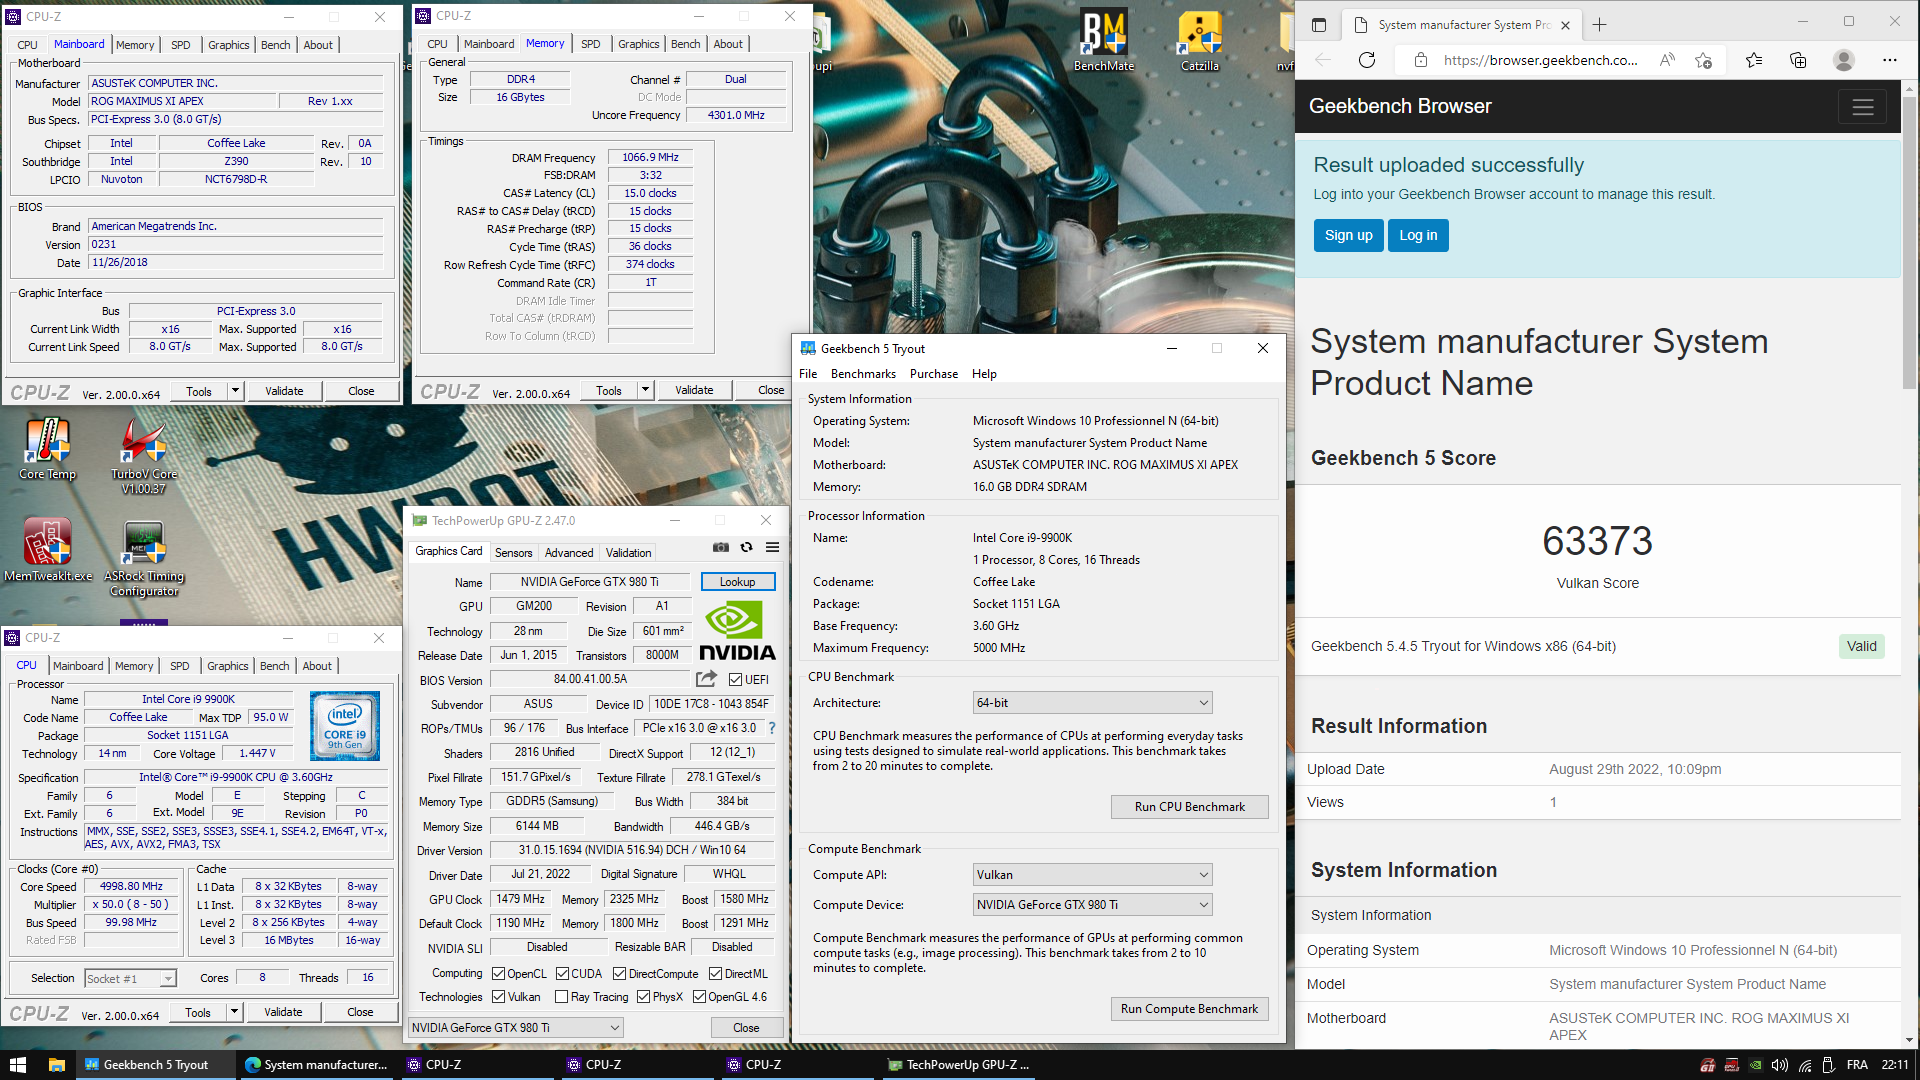1920x1080 pixels.
Task: Click the scrollbar down arrow in Edge
Action: [x=1909, y=1040]
